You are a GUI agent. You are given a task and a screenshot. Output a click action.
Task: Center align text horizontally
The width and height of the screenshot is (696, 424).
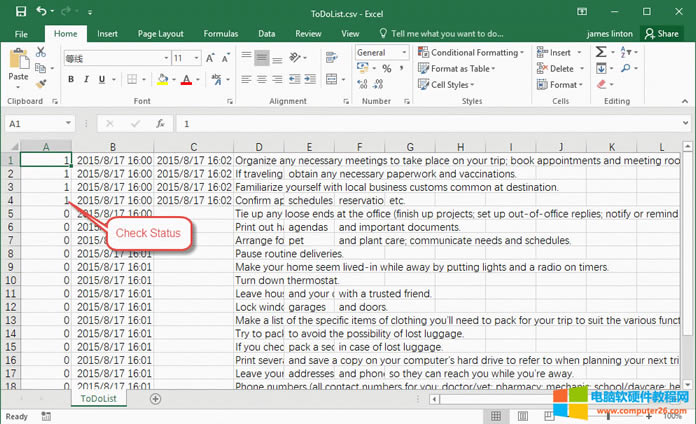[x=262, y=78]
